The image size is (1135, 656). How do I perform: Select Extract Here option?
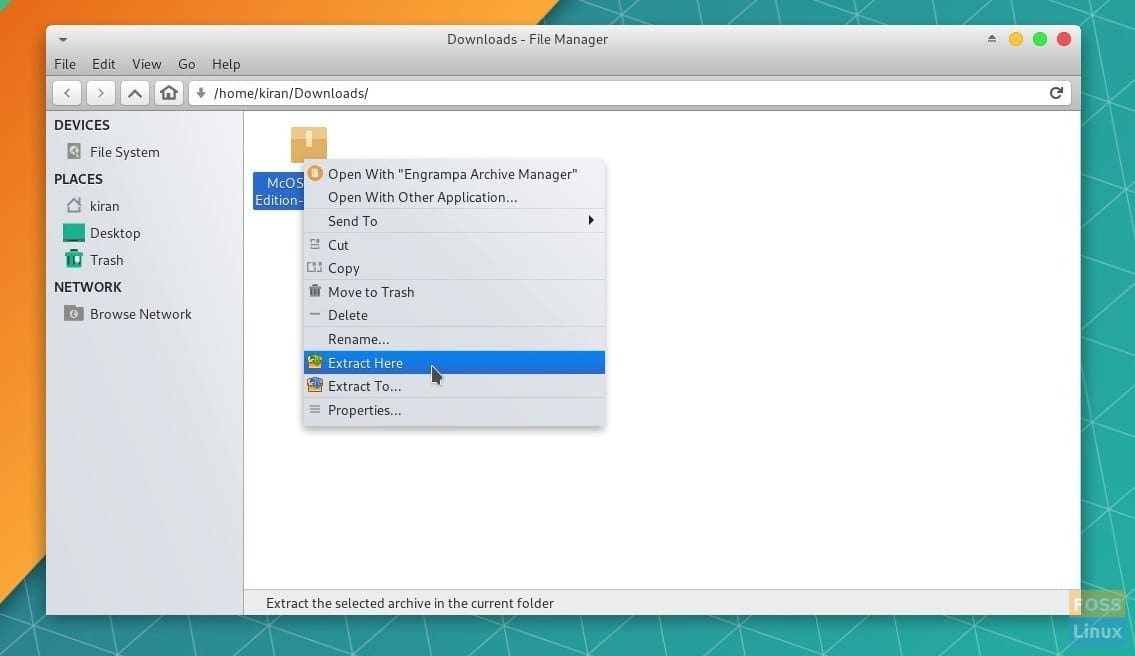[454, 363]
